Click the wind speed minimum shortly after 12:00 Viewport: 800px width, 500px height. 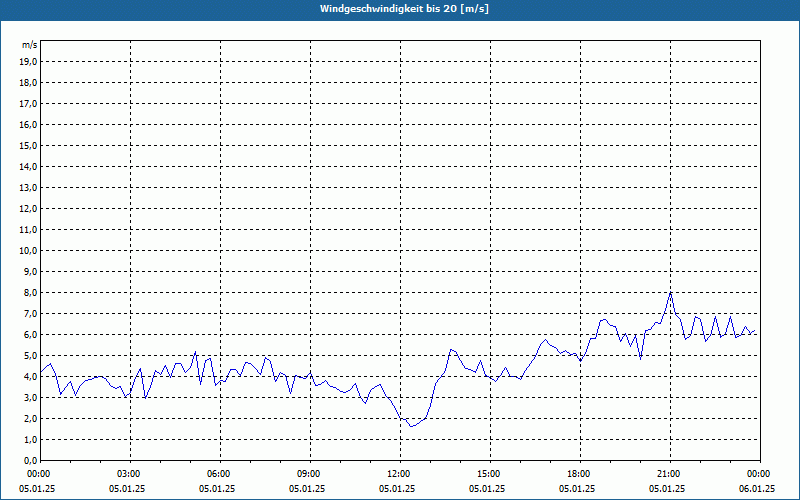point(411,426)
